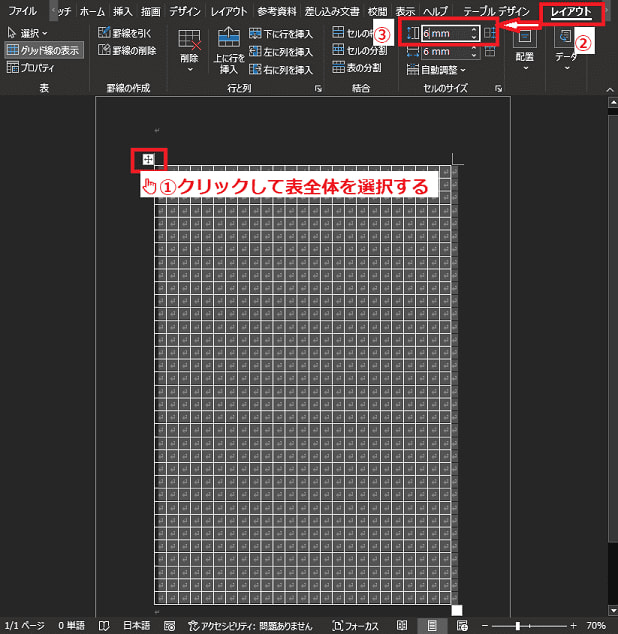The width and height of the screenshot is (618, 634).
Task: Click the zoom slider in status bar
Action: [x=518, y=625]
